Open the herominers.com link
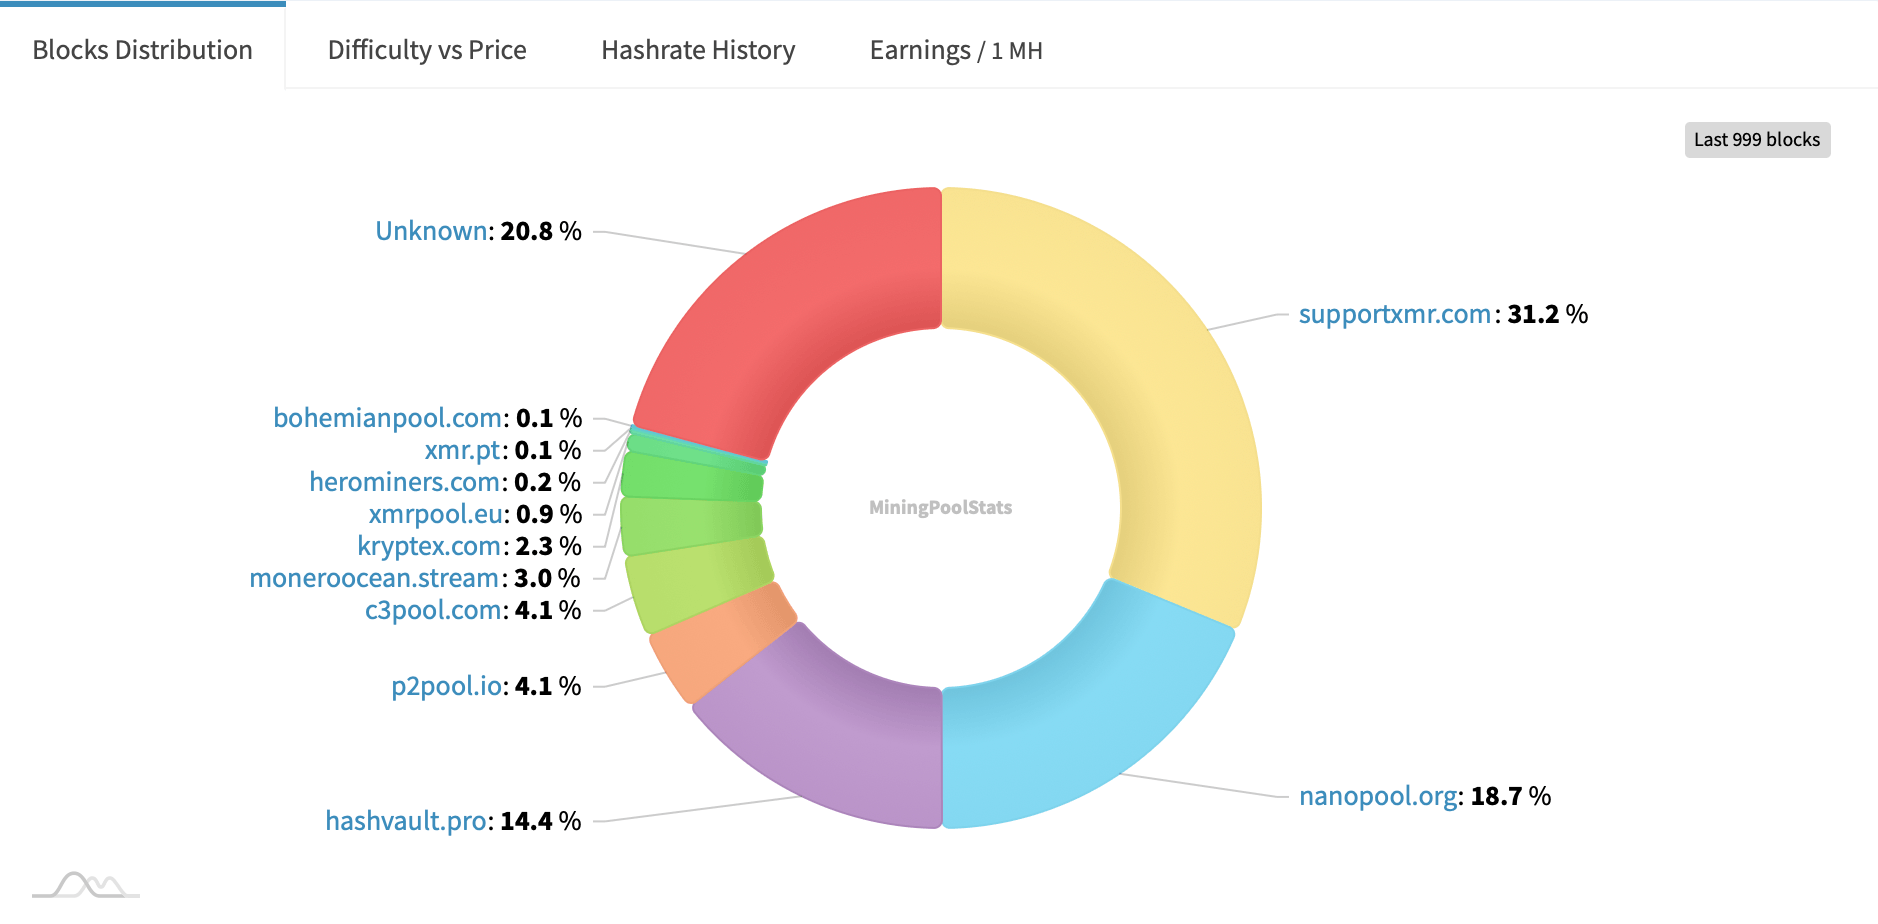The image size is (1878, 924). [404, 482]
